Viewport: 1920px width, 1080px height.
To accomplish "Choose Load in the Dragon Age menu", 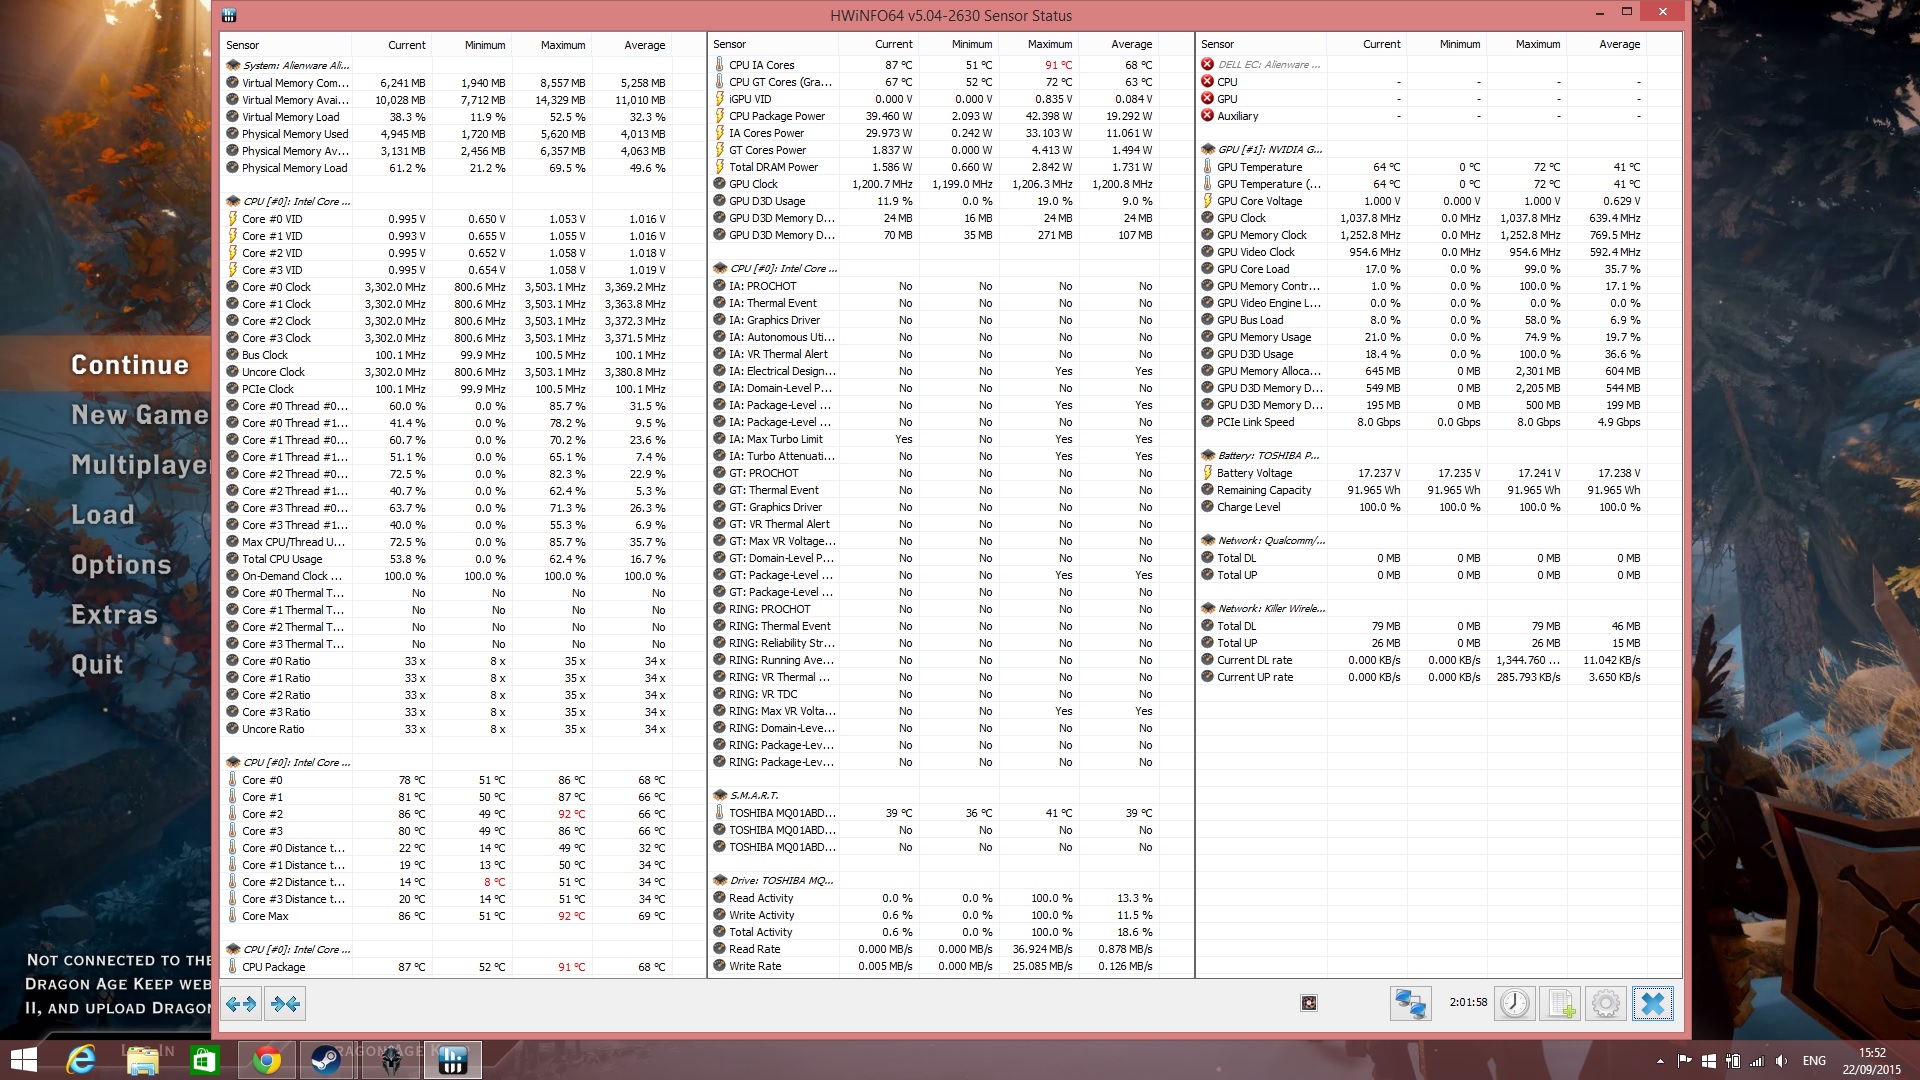I will [x=102, y=515].
